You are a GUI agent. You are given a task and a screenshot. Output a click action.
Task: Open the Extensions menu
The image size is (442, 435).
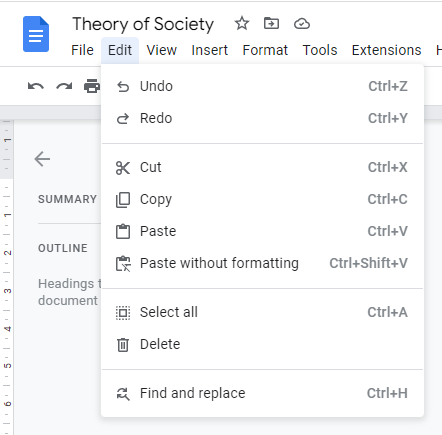click(386, 50)
